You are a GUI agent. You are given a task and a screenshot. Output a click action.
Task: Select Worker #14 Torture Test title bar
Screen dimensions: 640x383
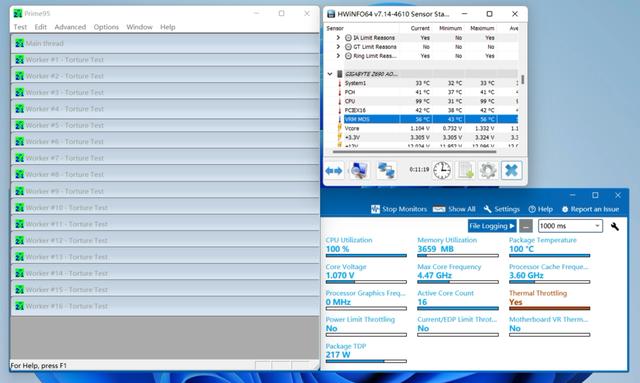pyautogui.click(x=165, y=273)
